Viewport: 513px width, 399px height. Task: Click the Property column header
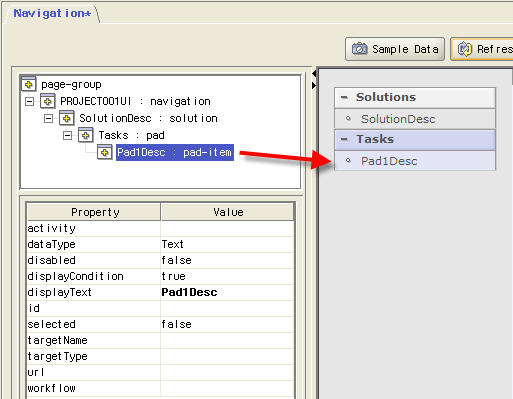[x=94, y=212]
